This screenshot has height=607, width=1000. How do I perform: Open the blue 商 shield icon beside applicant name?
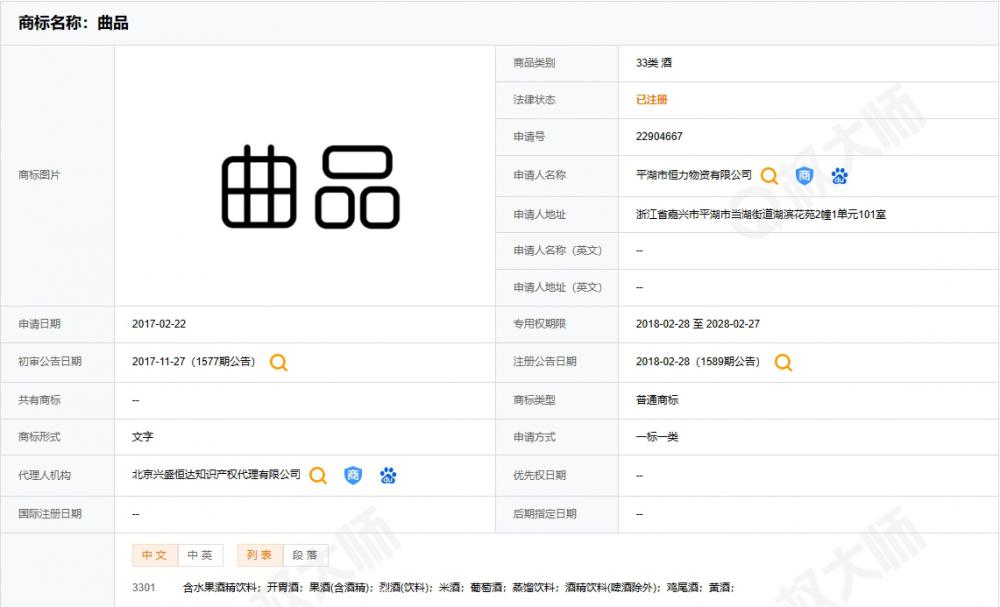click(804, 175)
